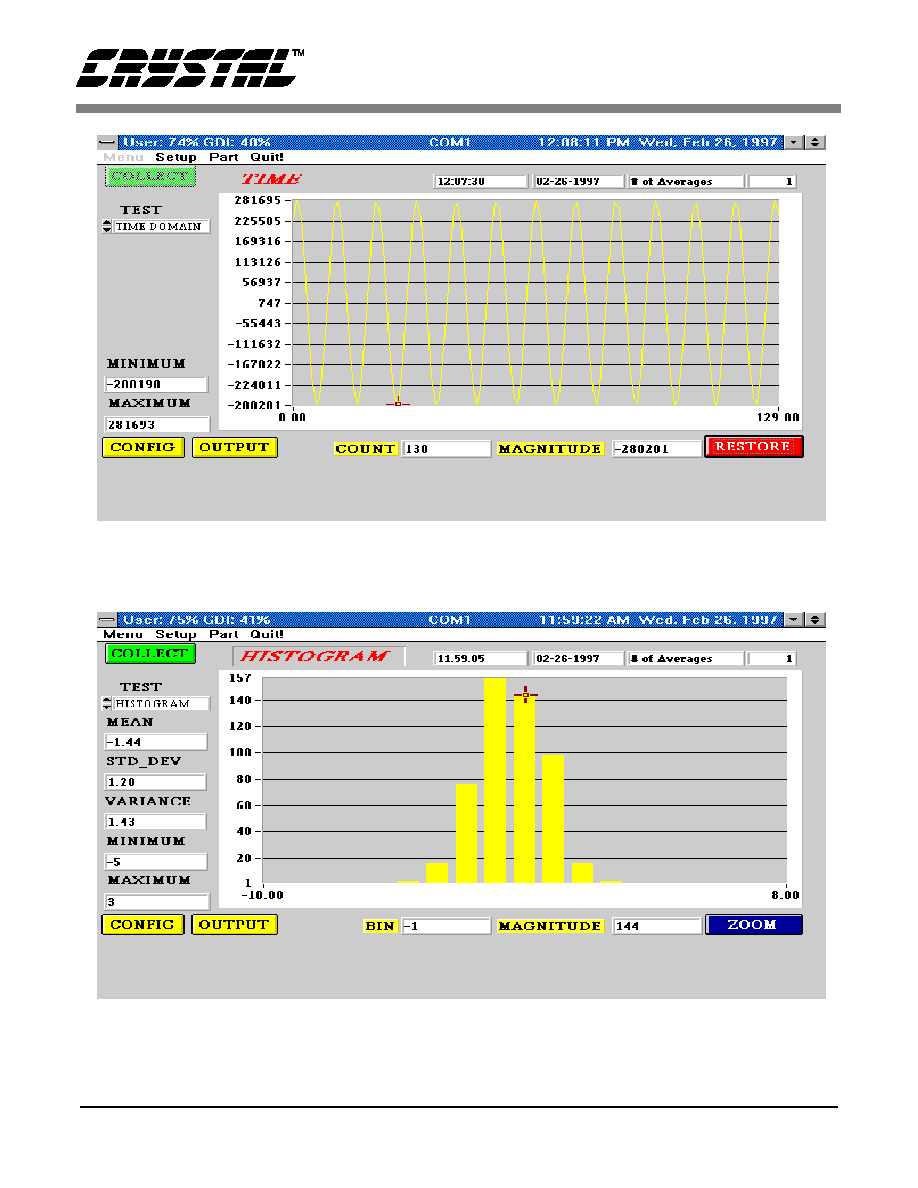Click the '100' histogram y-axis label
918x1188 pixels.
[x=240, y=752]
